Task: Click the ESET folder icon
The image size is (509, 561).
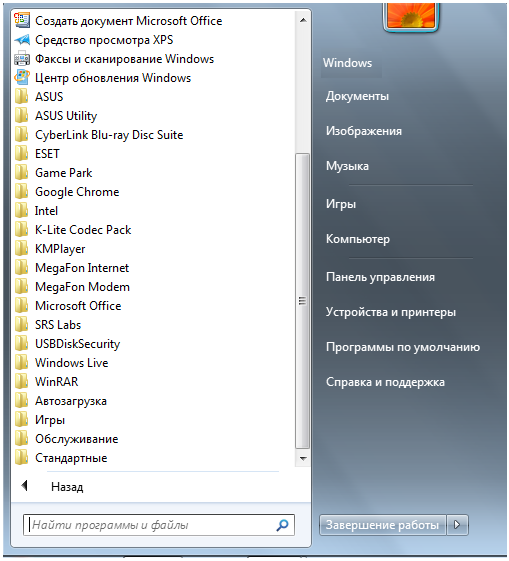Action: click(x=22, y=153)
